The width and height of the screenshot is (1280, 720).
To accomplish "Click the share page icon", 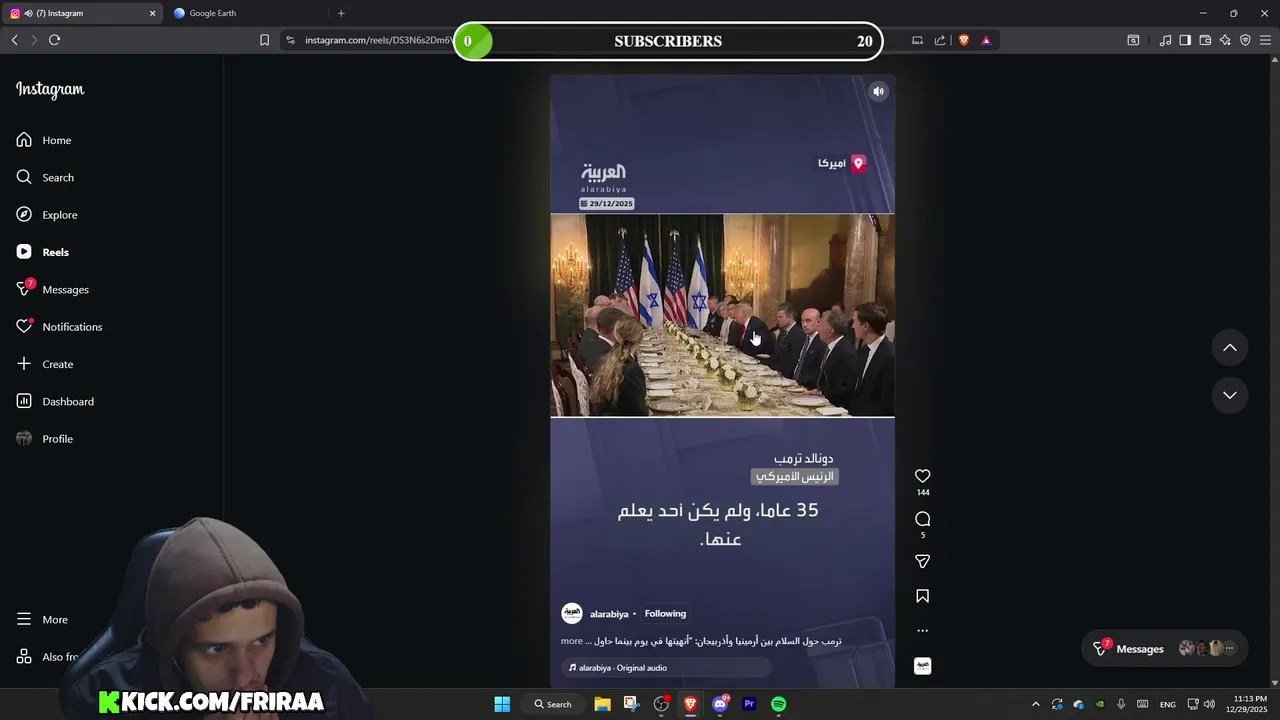I will tap(940, 40).
